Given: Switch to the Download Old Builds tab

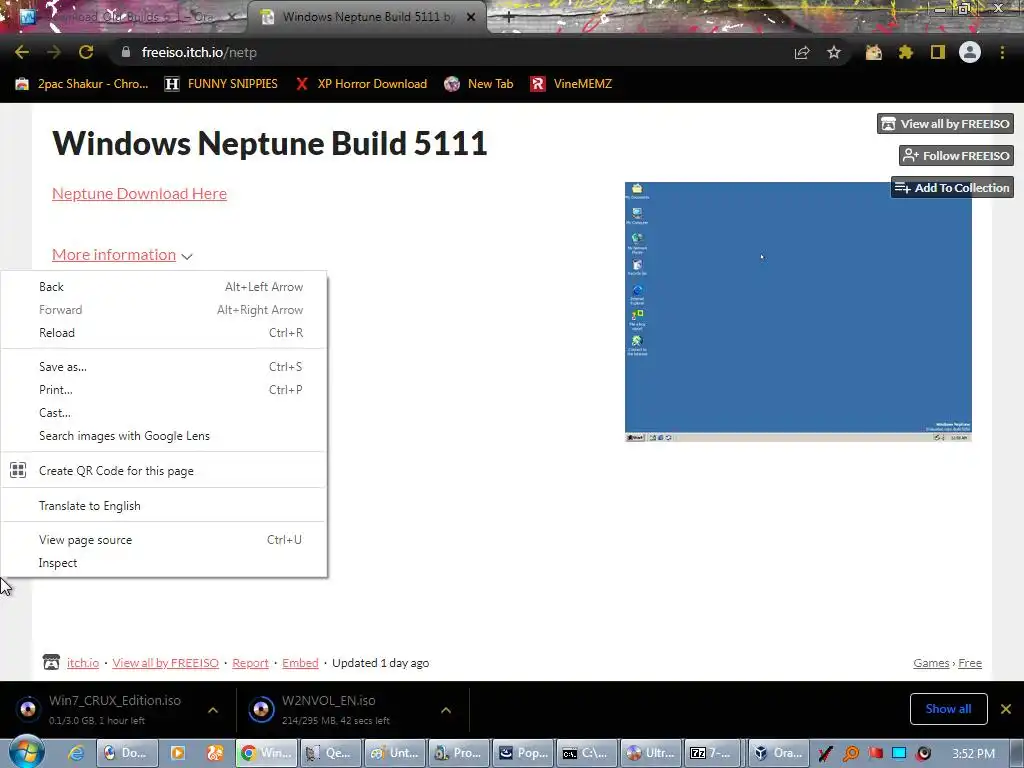Looking at the screenshot, I should (124, 17).
